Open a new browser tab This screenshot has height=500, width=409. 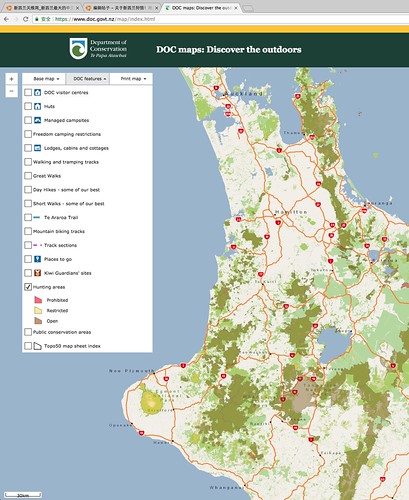pyautogui.click(x=248, y=8)
